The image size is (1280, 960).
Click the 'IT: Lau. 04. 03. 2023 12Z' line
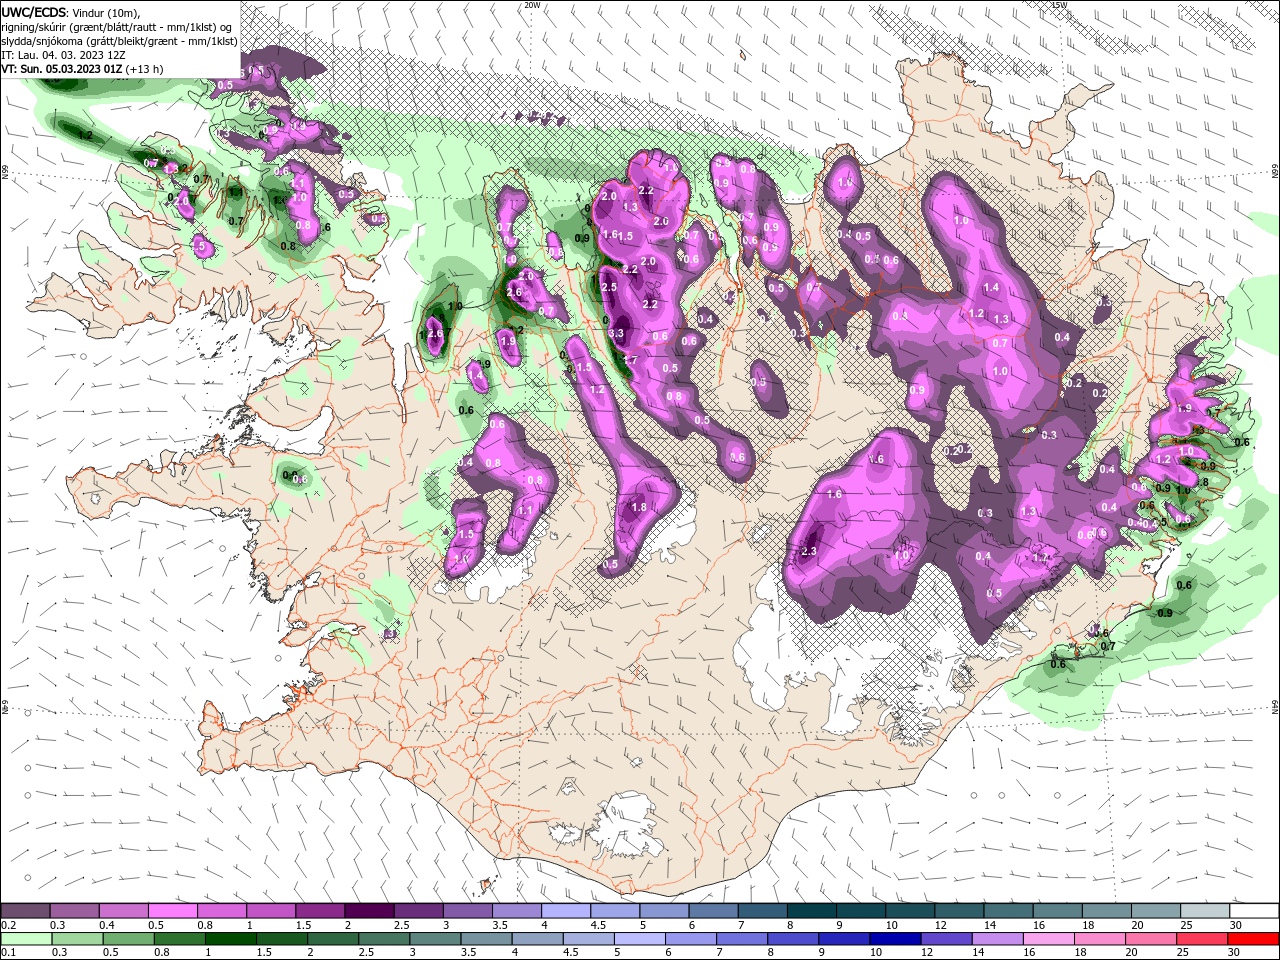(61, 56)
